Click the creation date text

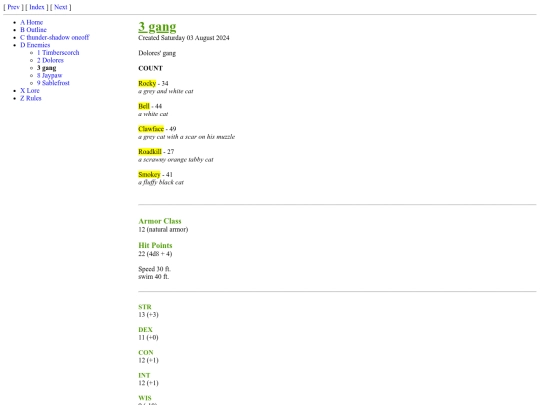pyautogui.click(x=184, y=38)
